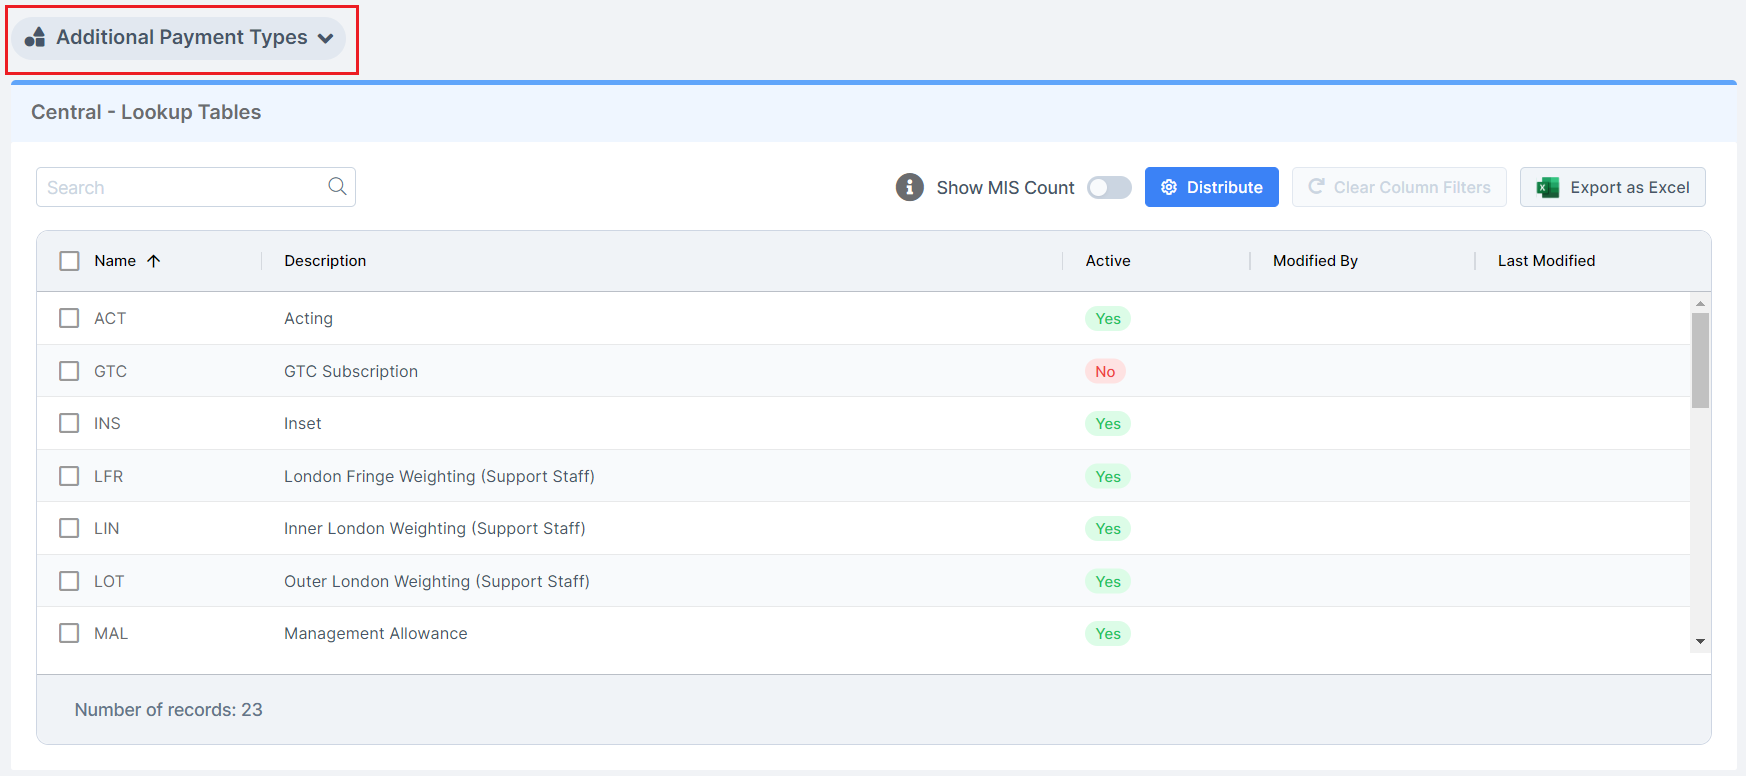Click the Description column header
Viewport: 1746px width, 776px height.
(325, 261)
